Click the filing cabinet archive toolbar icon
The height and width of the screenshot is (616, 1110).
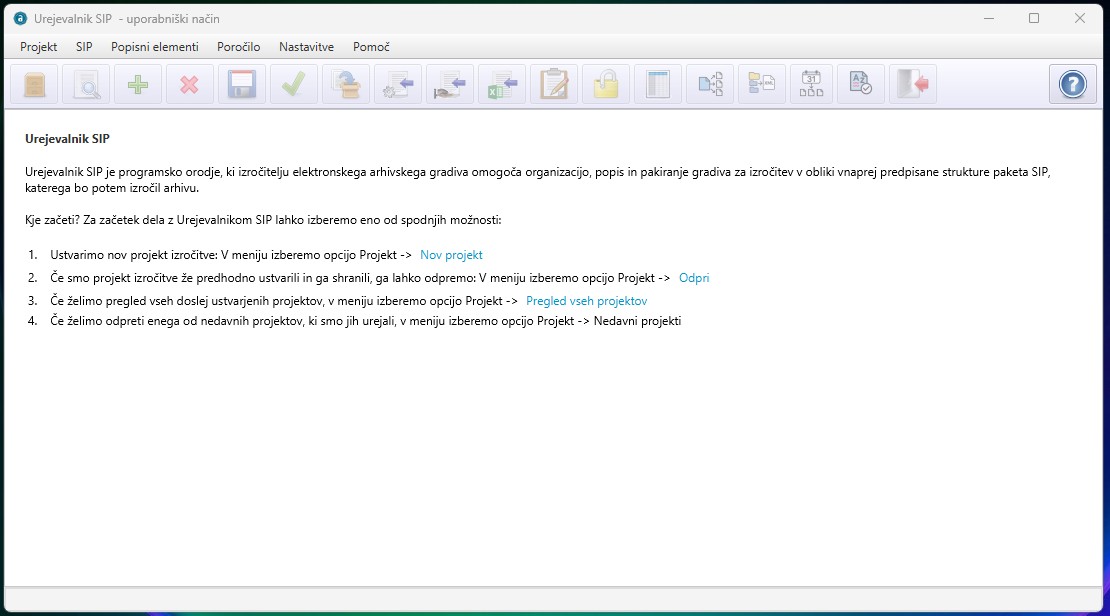click(34, 84)
